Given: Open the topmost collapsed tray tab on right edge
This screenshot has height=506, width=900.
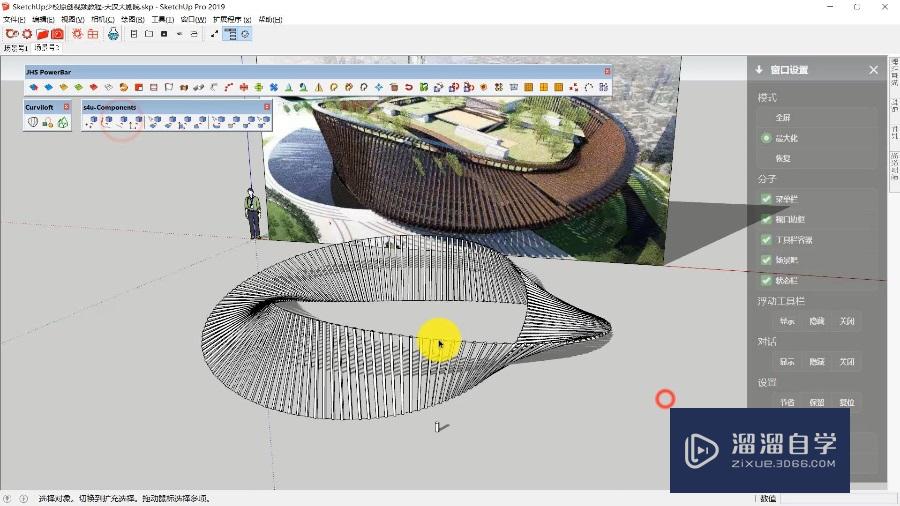Looking at the screenshot, I should pyautogui.click(x=894, y=72).
